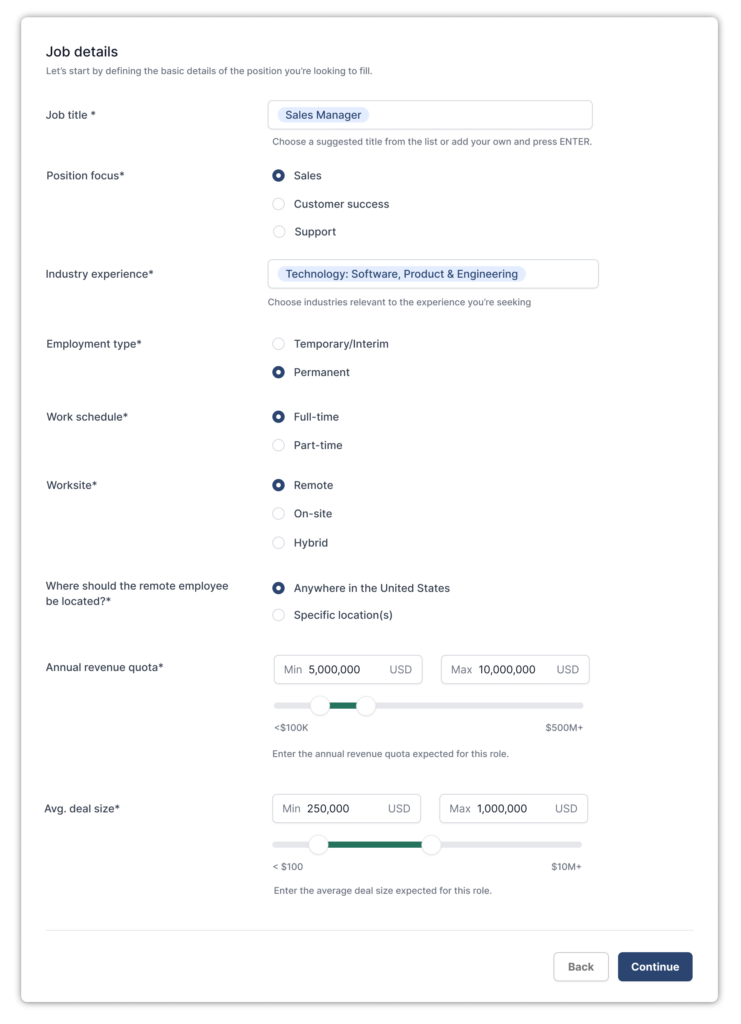Click the Back button
Viewport: 741px width, 1024px height.
pyautogui.click(x=581, y=966)
